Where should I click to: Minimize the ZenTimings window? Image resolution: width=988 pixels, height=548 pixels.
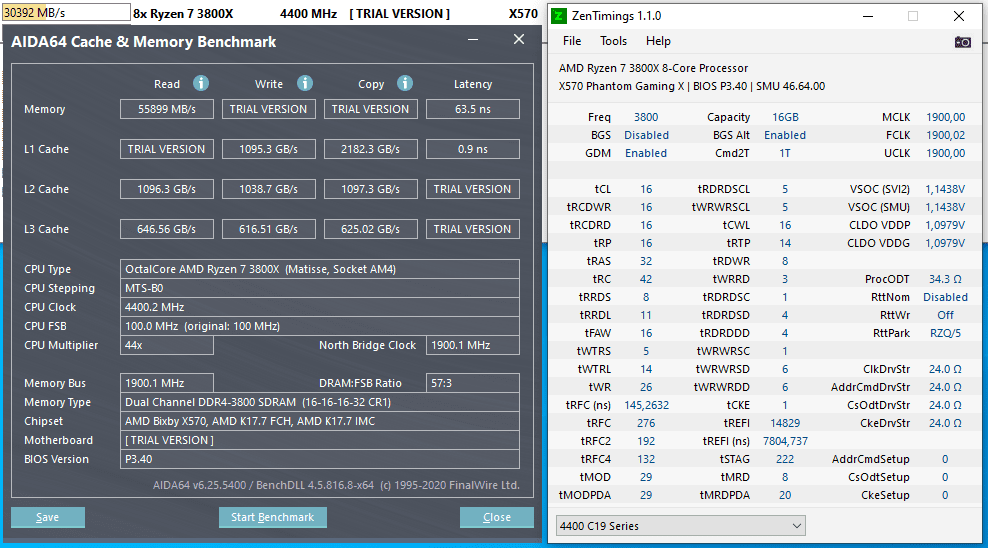click(x=868, y=16)
